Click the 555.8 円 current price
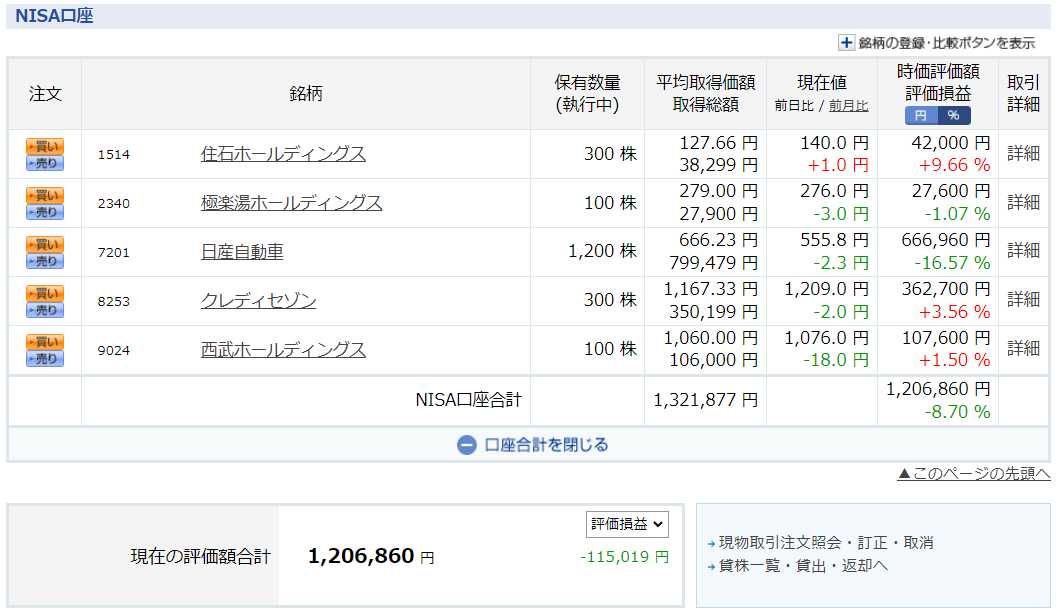This screenshot has height=613, width=1059. point(834,240)
